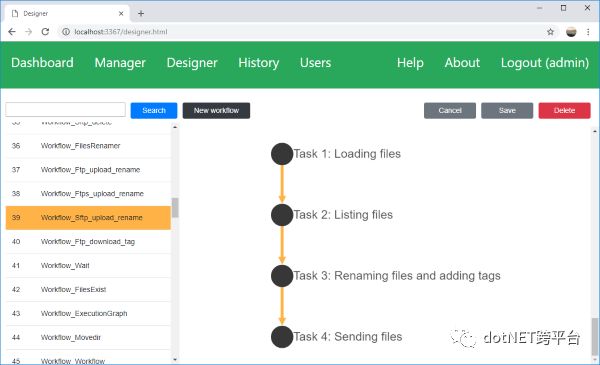Select Workflow_Ftp_download_tag row 40
The width and height of the screenshot is (600, 365).
(x=88, y=241)
